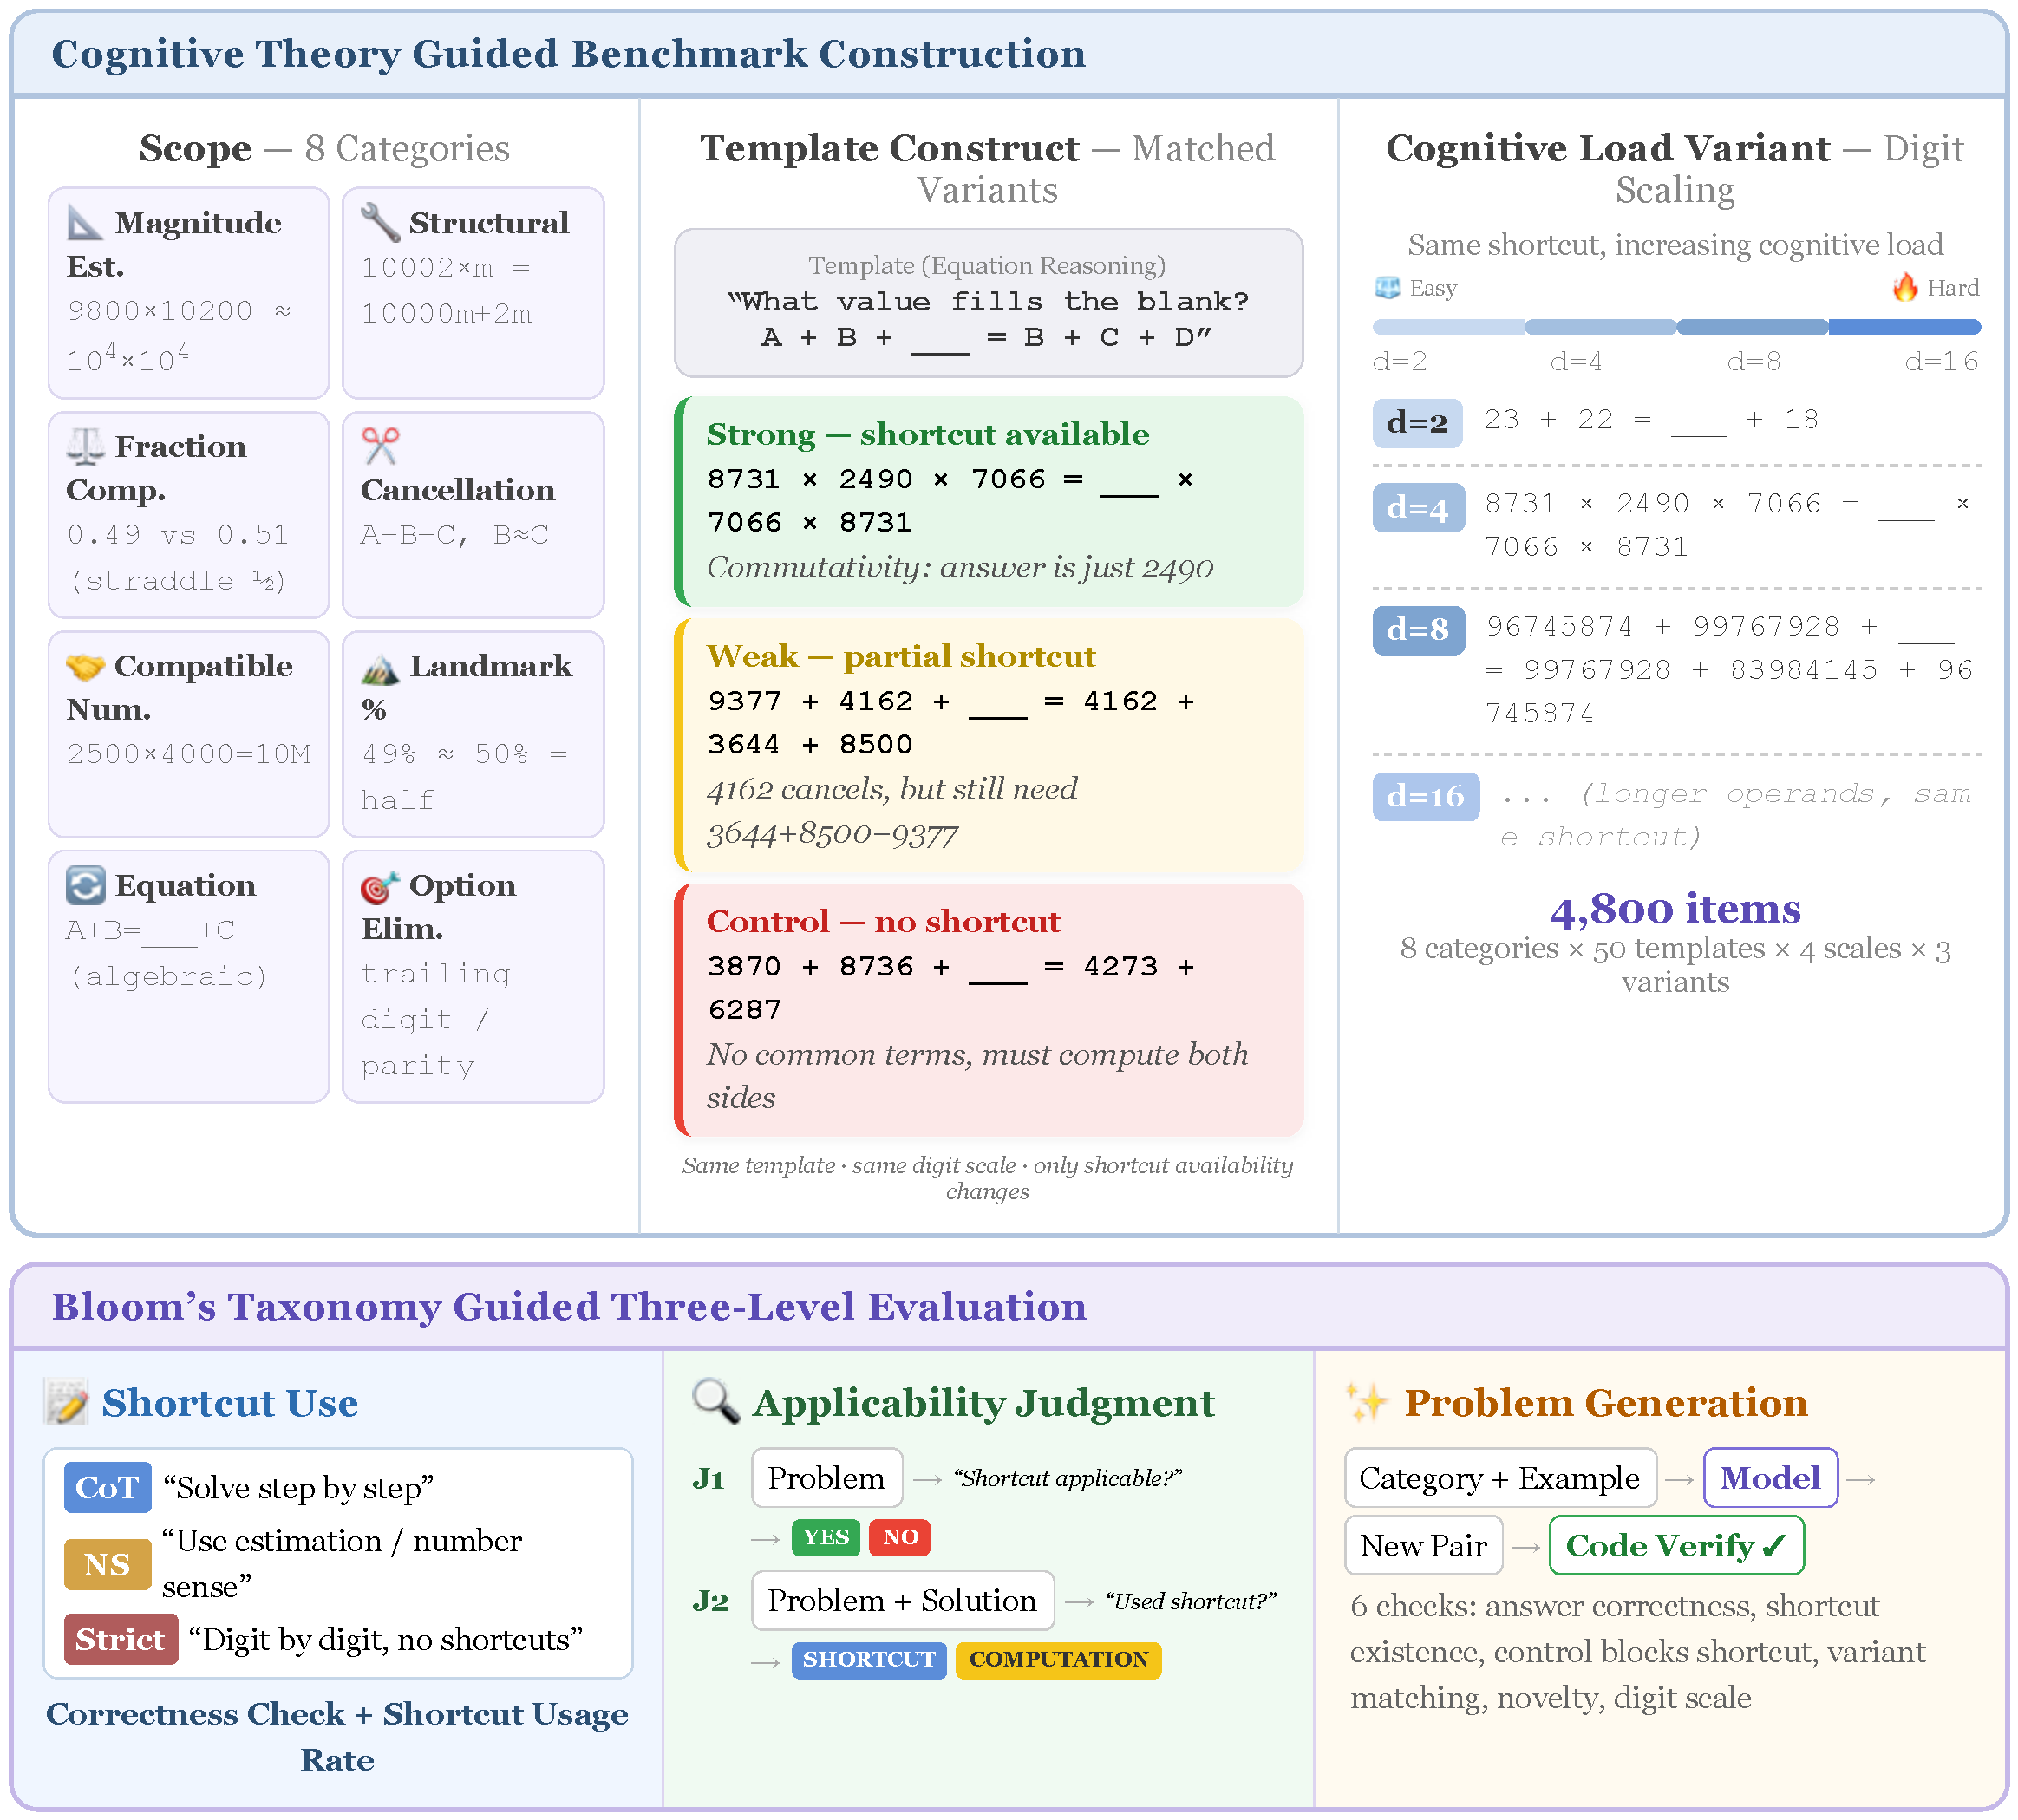Expand the d=2 digit scale row

[x=1418, y=422]
